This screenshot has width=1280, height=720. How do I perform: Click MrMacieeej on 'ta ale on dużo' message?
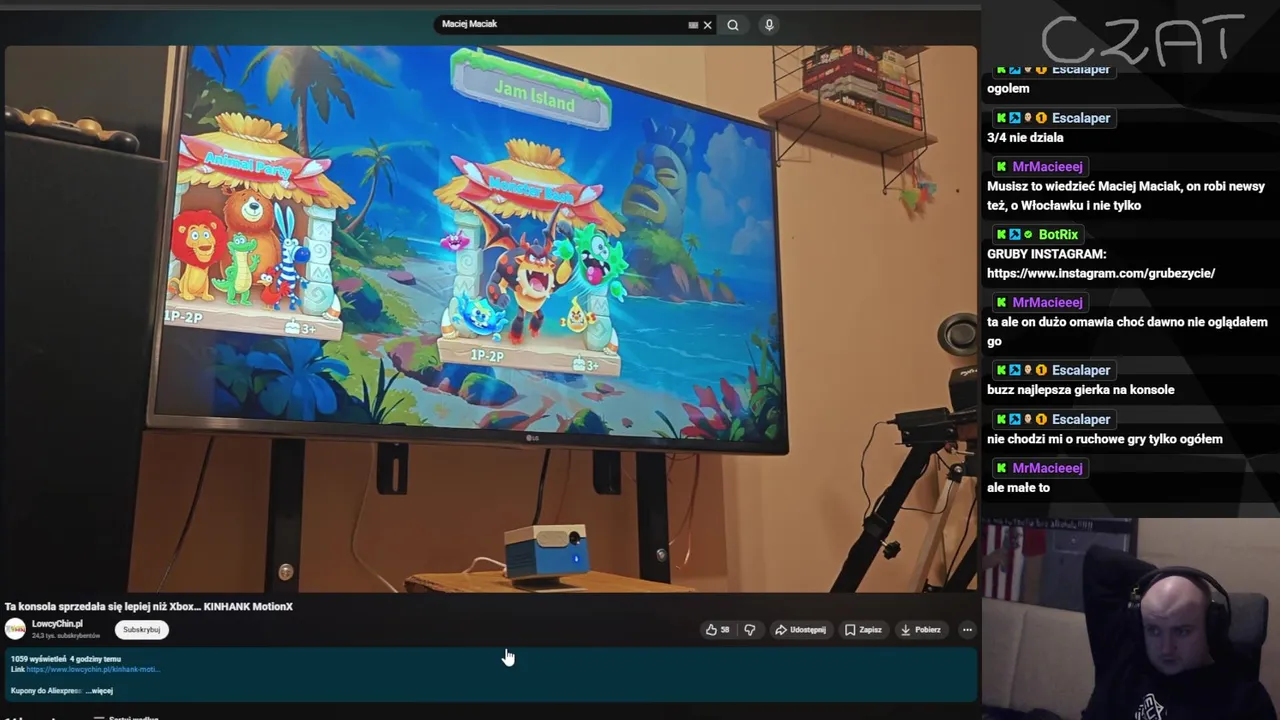[1047, 302]
